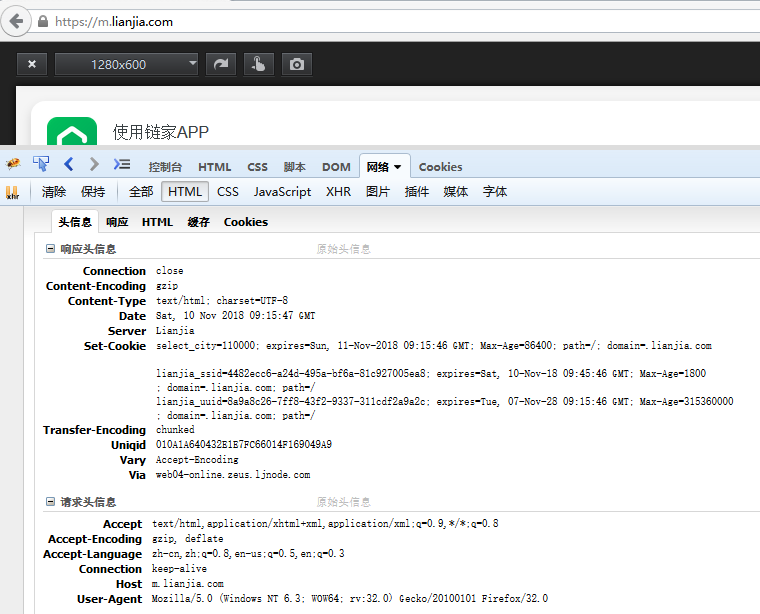
Task: Open the 脚本 script panel
Action: [295, 167]
